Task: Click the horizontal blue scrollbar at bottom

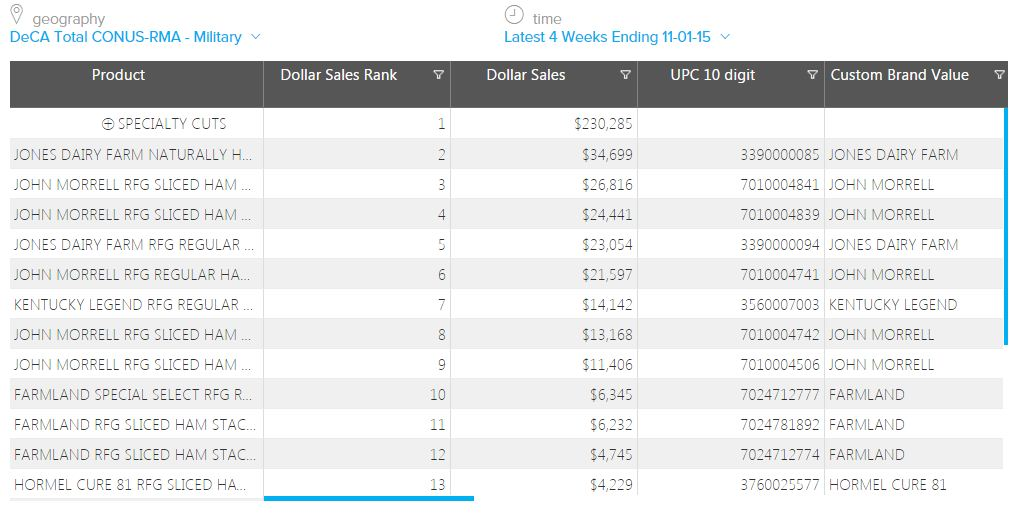Action: coord(368,497)
